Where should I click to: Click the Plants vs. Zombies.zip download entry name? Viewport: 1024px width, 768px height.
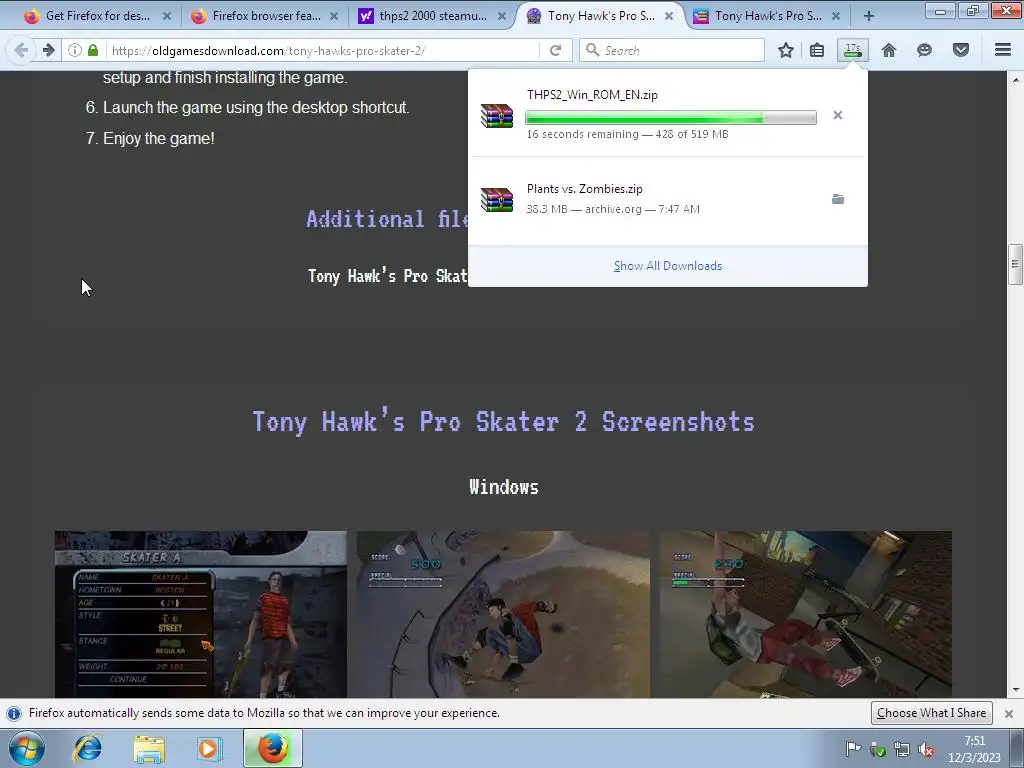[x=584, y=189]
